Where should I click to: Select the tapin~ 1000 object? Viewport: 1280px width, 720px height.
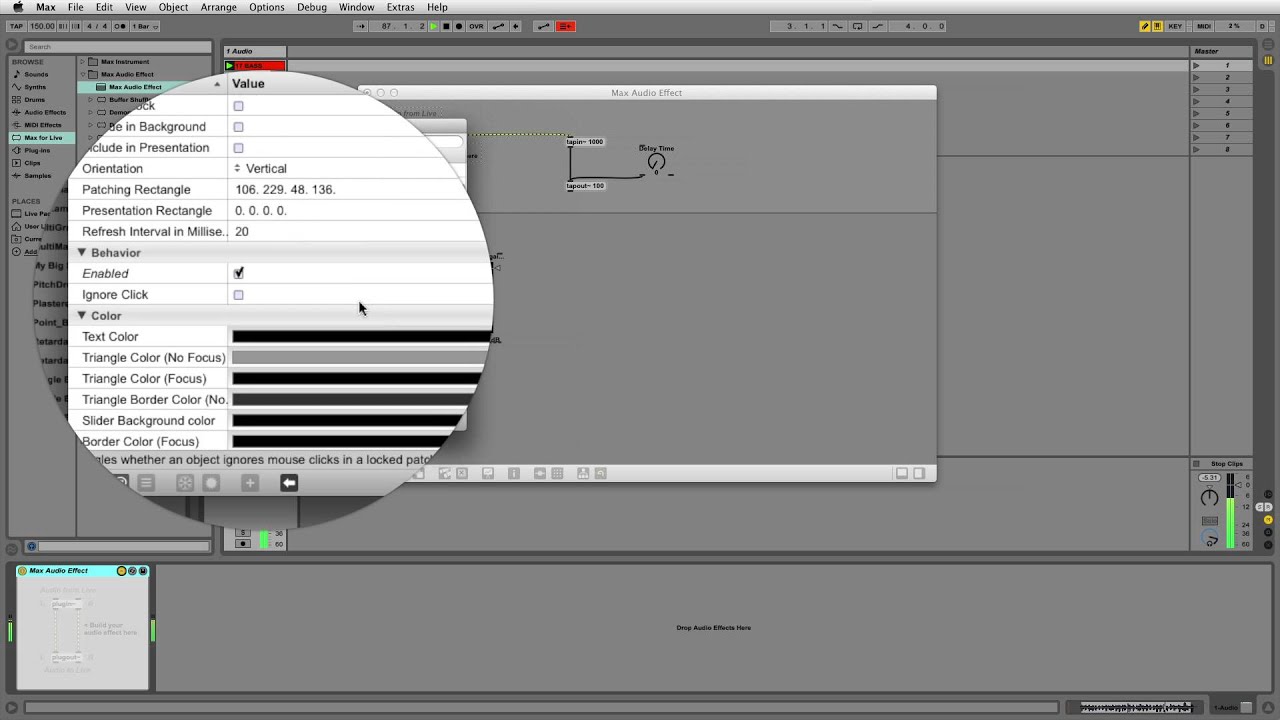586,142
